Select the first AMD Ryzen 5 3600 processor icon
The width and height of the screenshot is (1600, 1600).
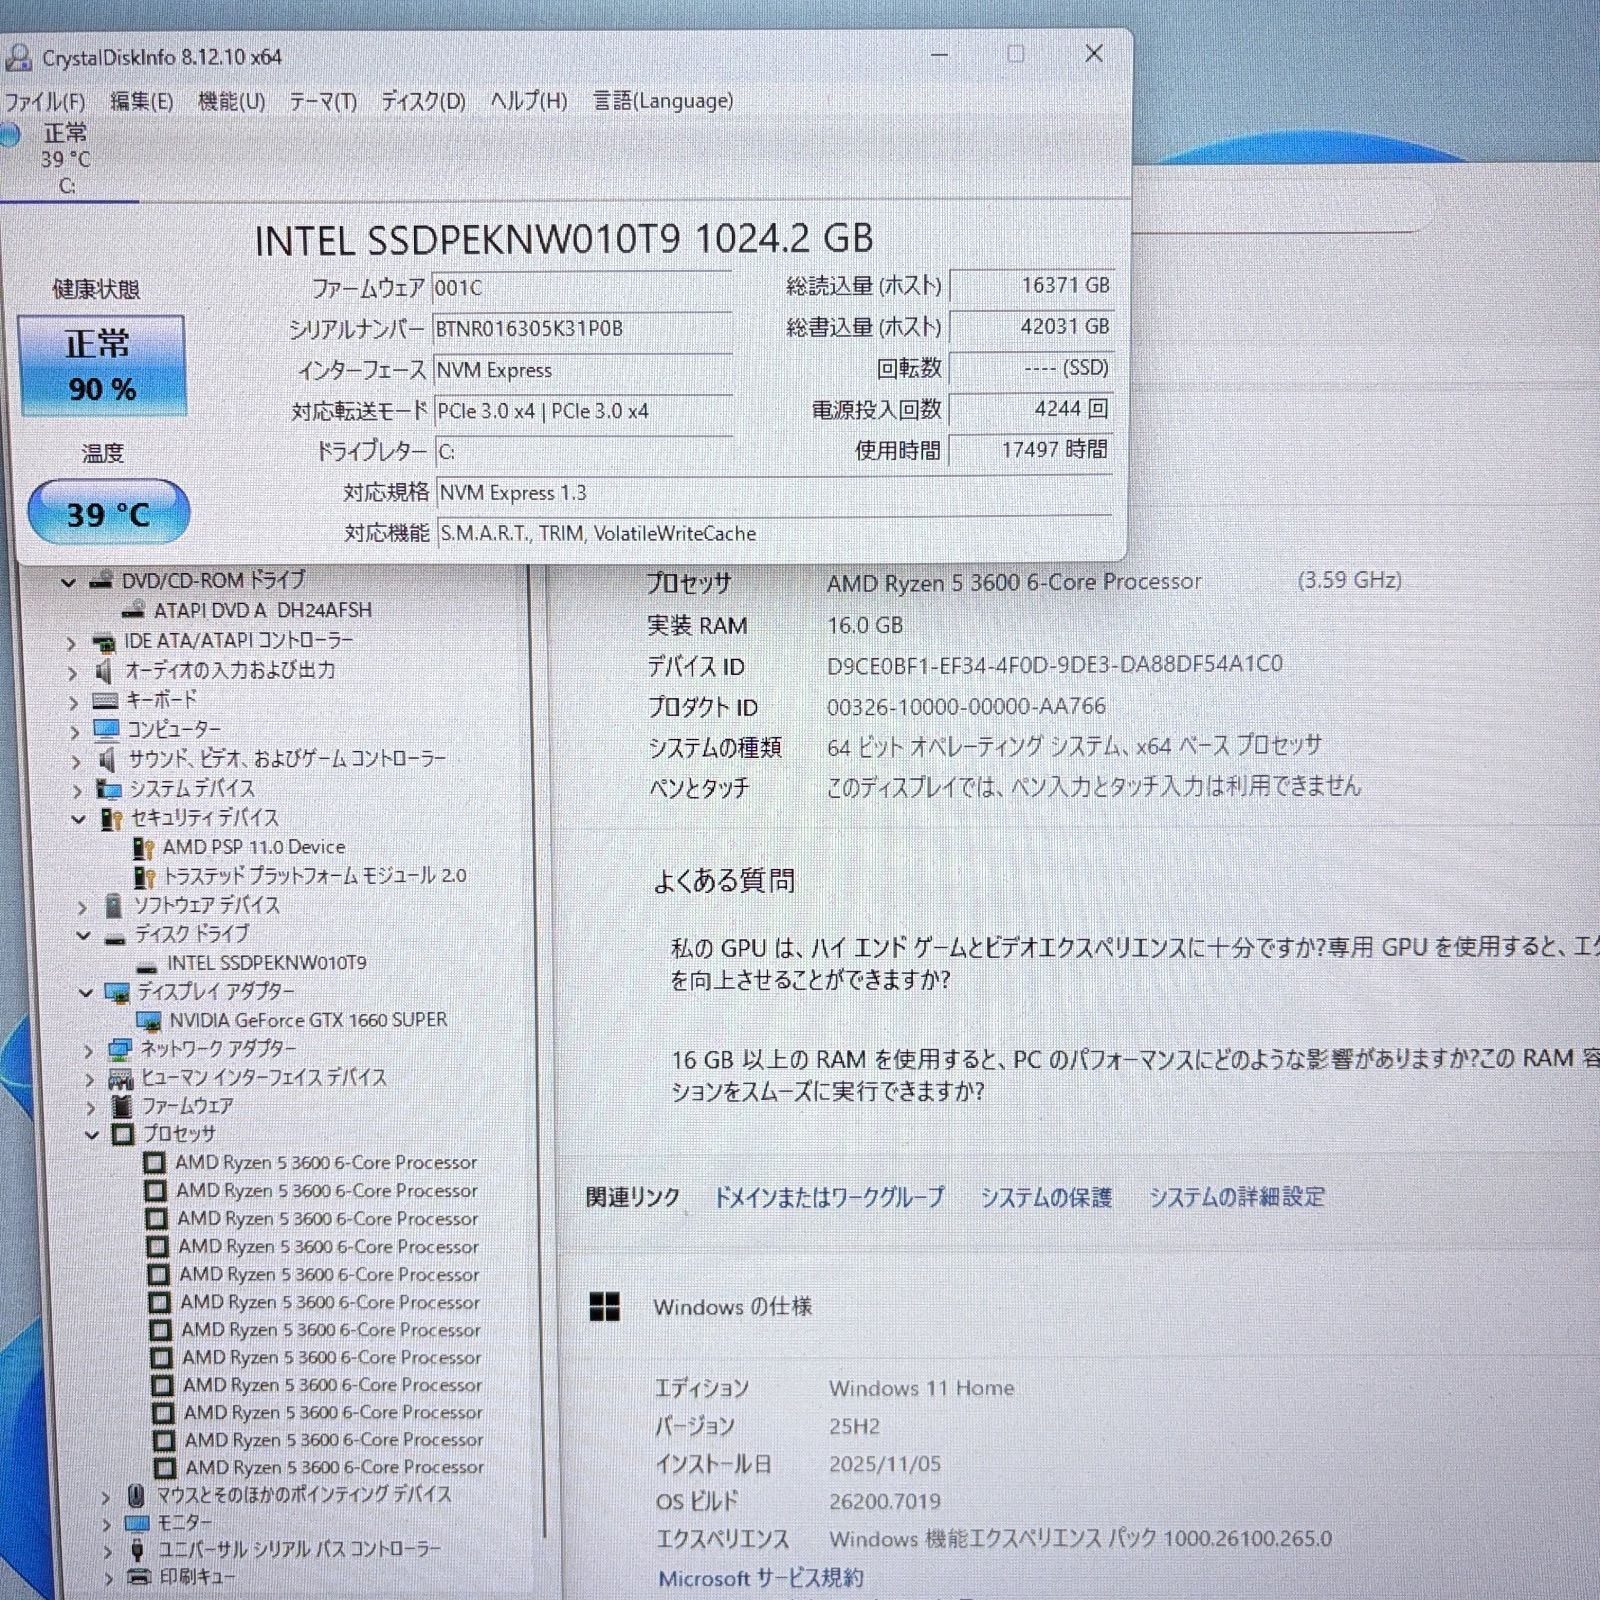tap(156, 1162)
